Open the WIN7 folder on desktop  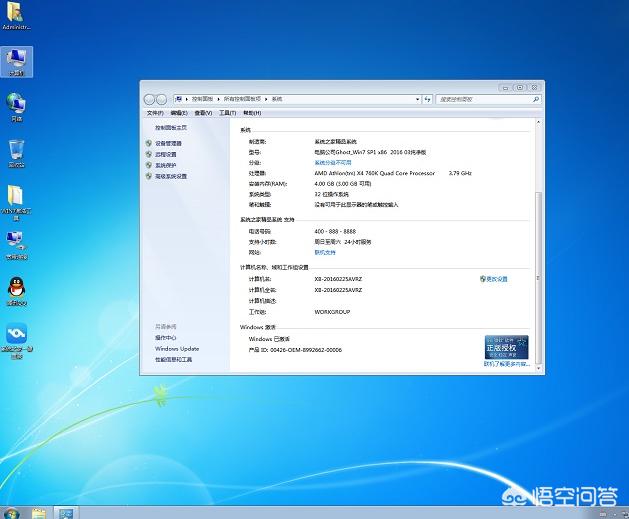tap(16, 203)
